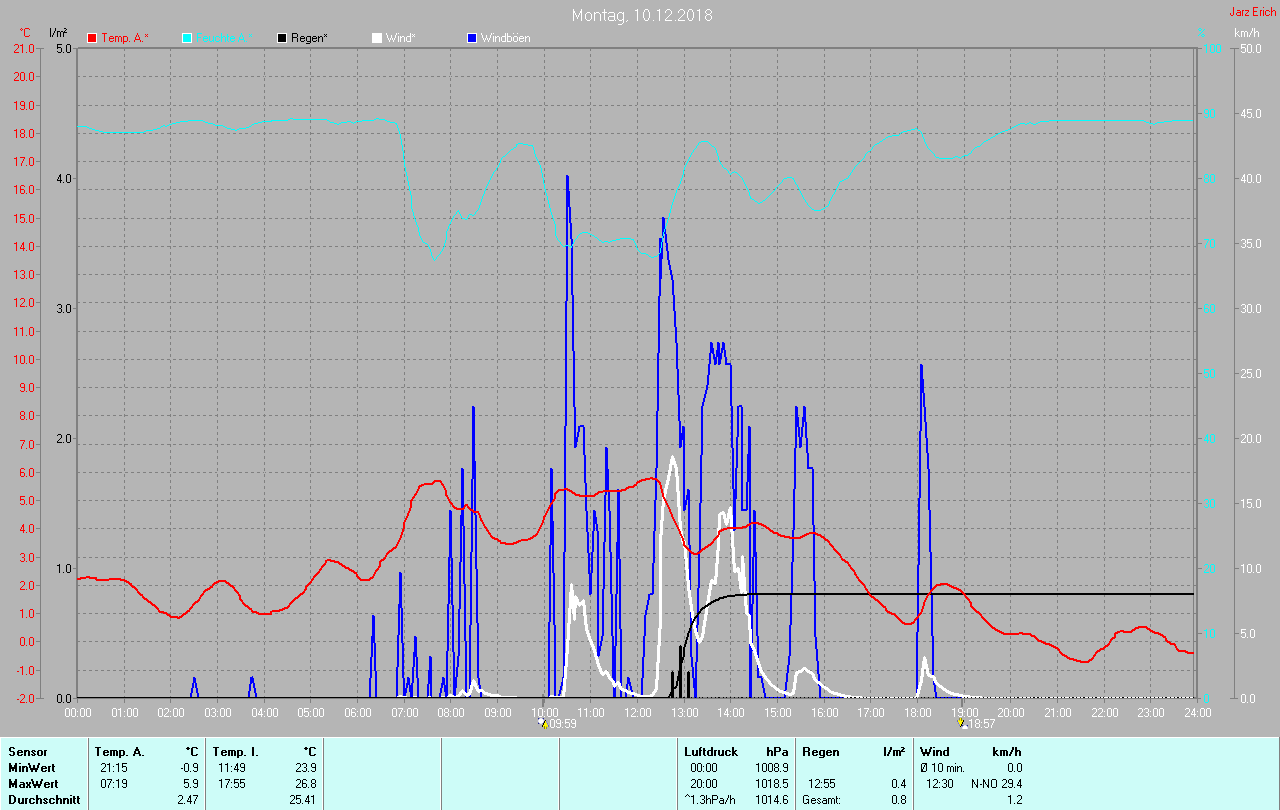Click the '06:00' time axis label
Viewport: 1280px width, 810px height.
pos(358,713)
